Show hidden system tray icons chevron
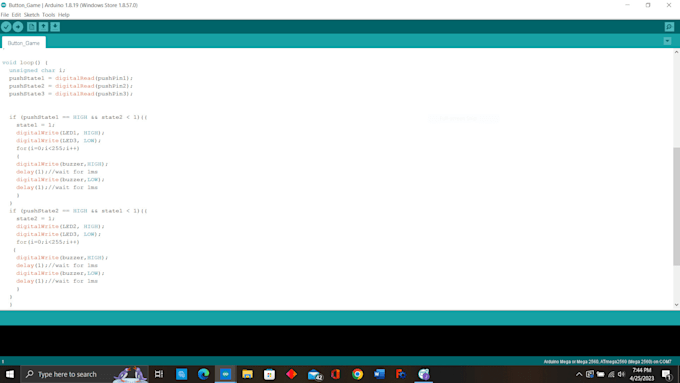 point(579,374)
